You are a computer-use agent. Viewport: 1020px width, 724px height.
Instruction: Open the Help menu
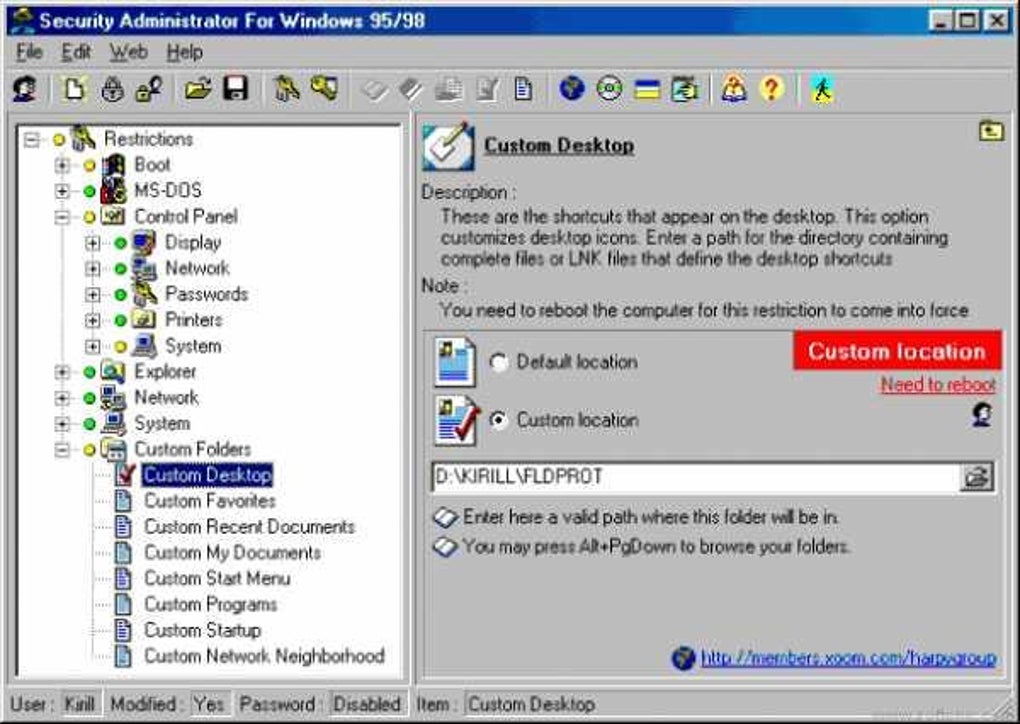(184, 52)
